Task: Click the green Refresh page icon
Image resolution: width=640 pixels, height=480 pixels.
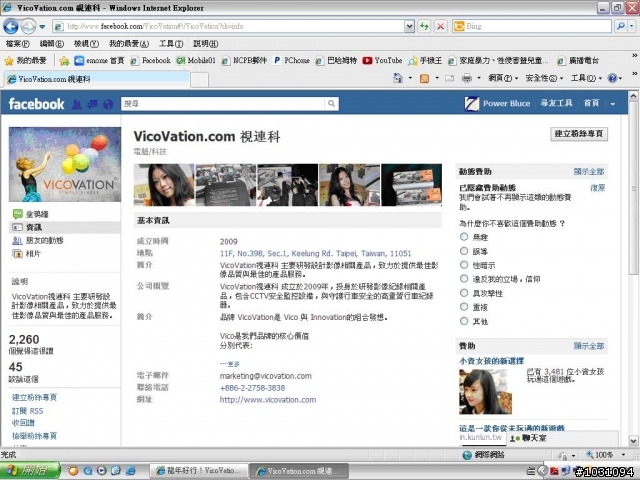Action: [424, 27]
